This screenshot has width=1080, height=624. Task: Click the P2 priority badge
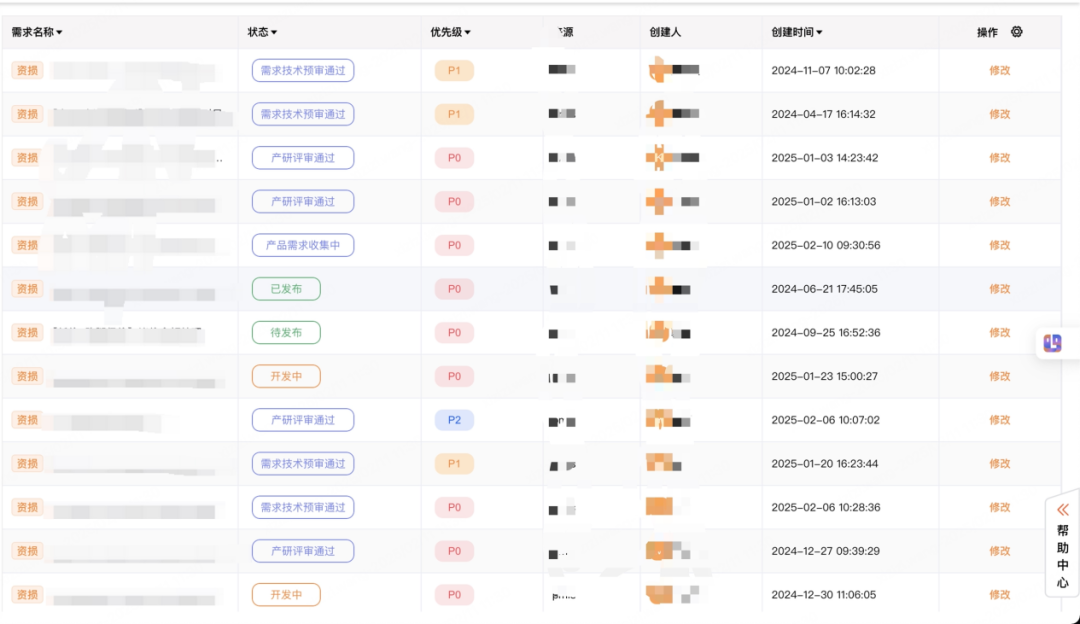pyautogui.click(x=454, y=420)
